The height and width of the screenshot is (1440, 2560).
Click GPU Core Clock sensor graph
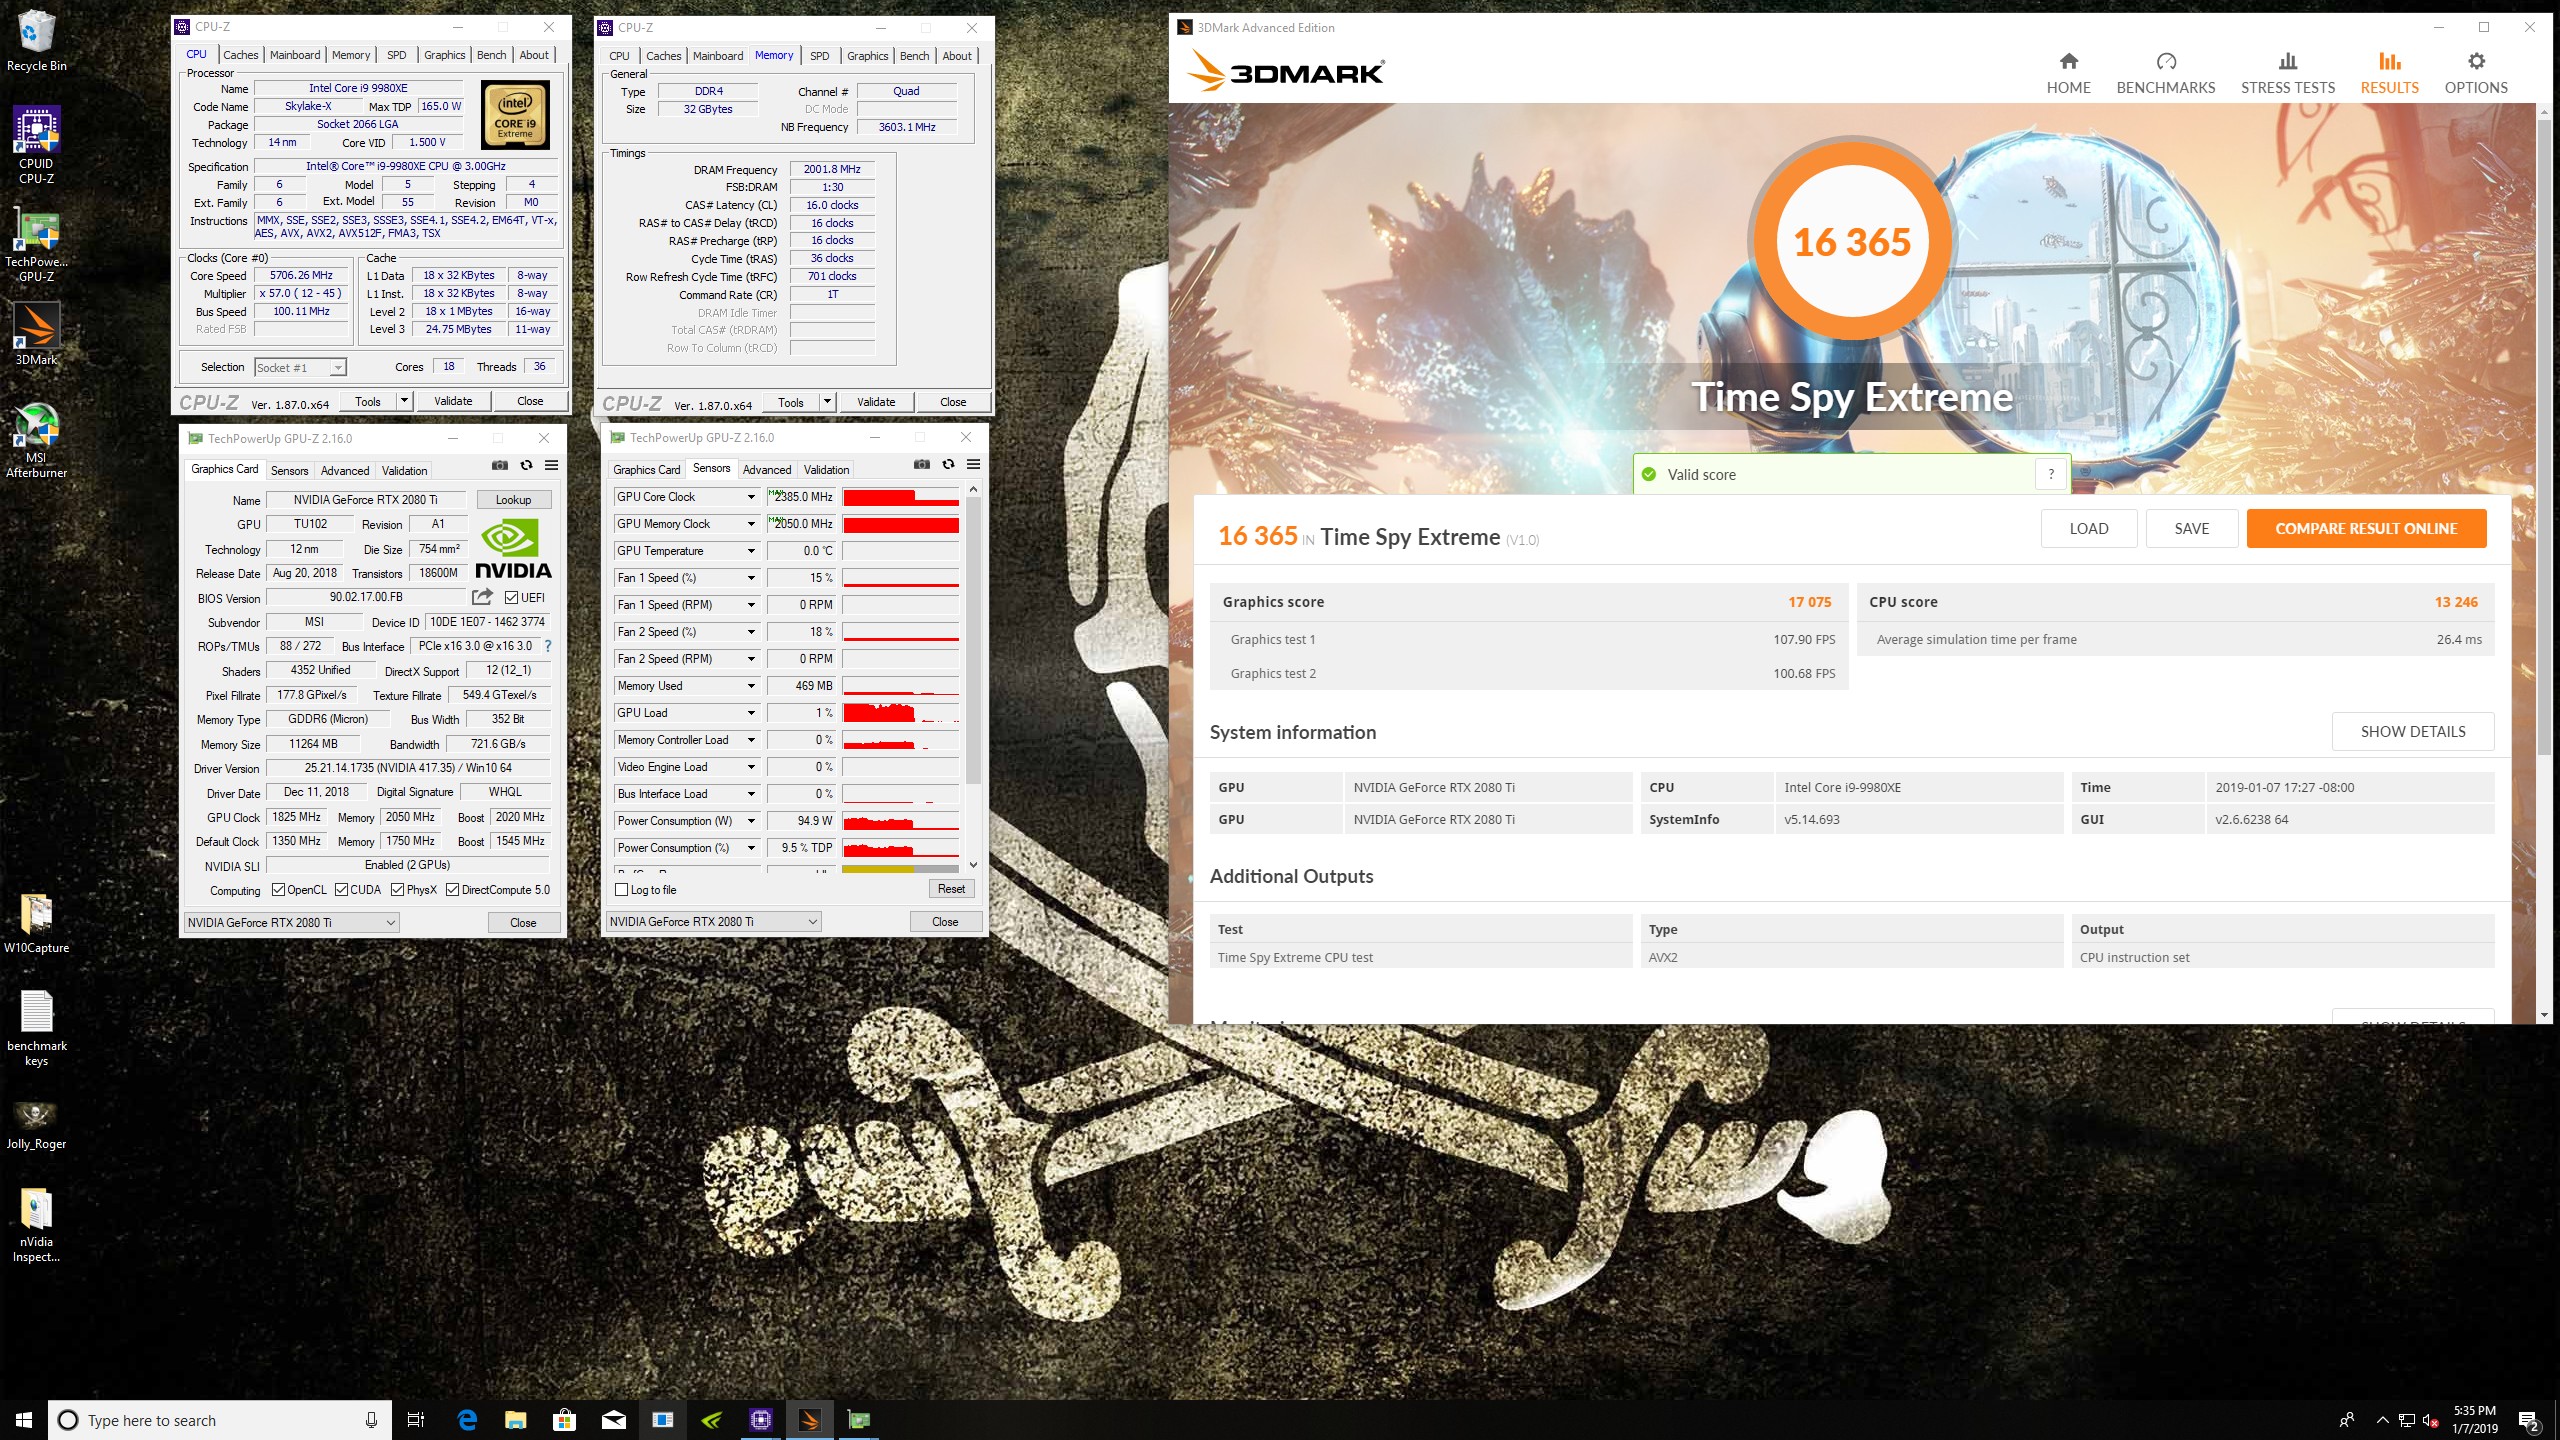coord(901,497)
